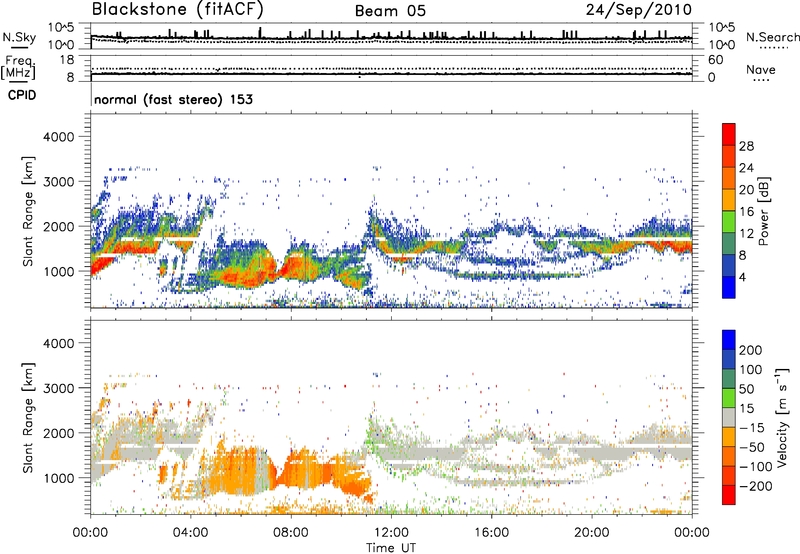
Task: Select the '18' frequency axis tick
Action: [x=67, y=60]
